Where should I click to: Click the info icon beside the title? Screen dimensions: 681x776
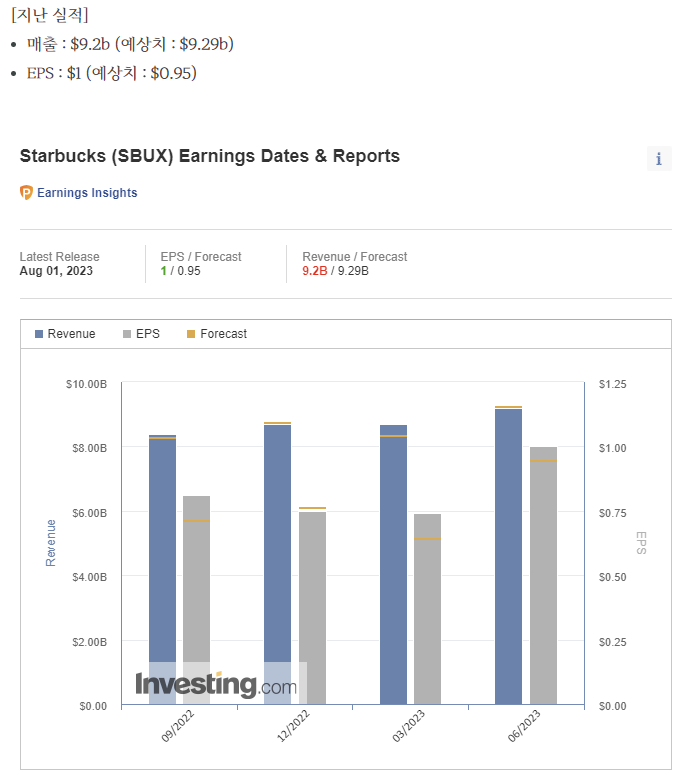click(659, 159)
